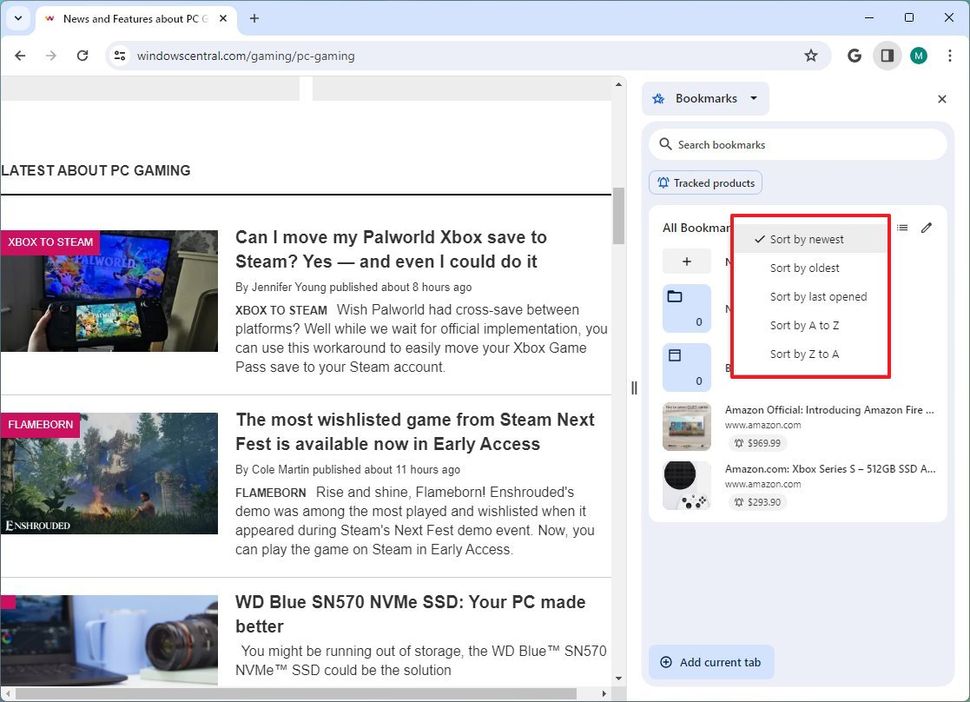Click the edit pencil icon in bookmarks panel
Image resolution: width=970 pixels, height=702 pixels.
(927, 227)
